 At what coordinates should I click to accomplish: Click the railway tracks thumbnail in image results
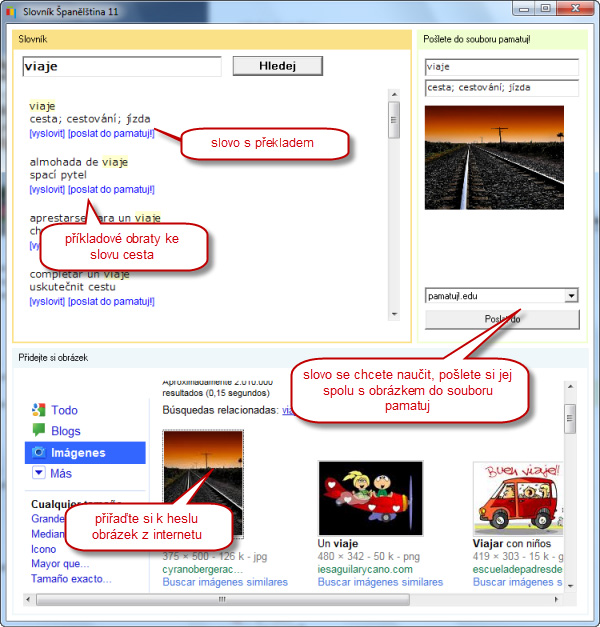coord(203,484)
